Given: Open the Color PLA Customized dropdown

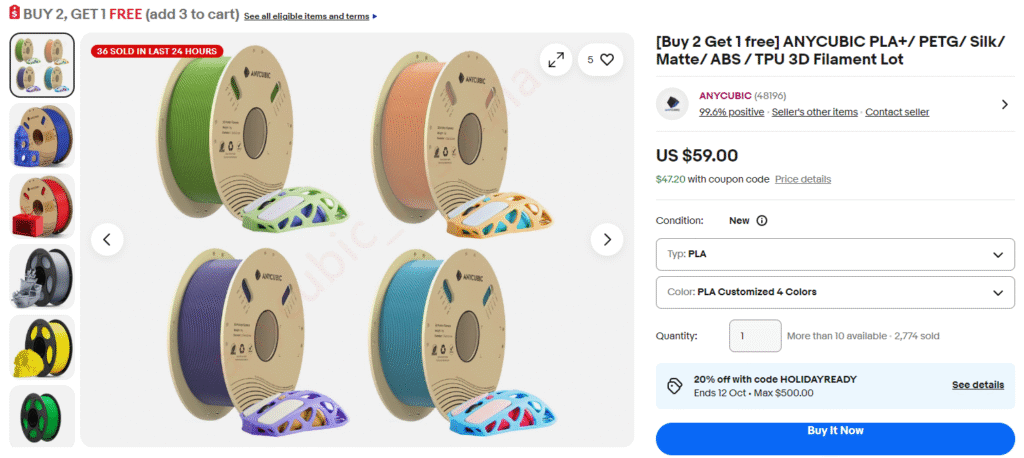Looking at the screenshot, I should pyautogui.click(x=835, y=292).
